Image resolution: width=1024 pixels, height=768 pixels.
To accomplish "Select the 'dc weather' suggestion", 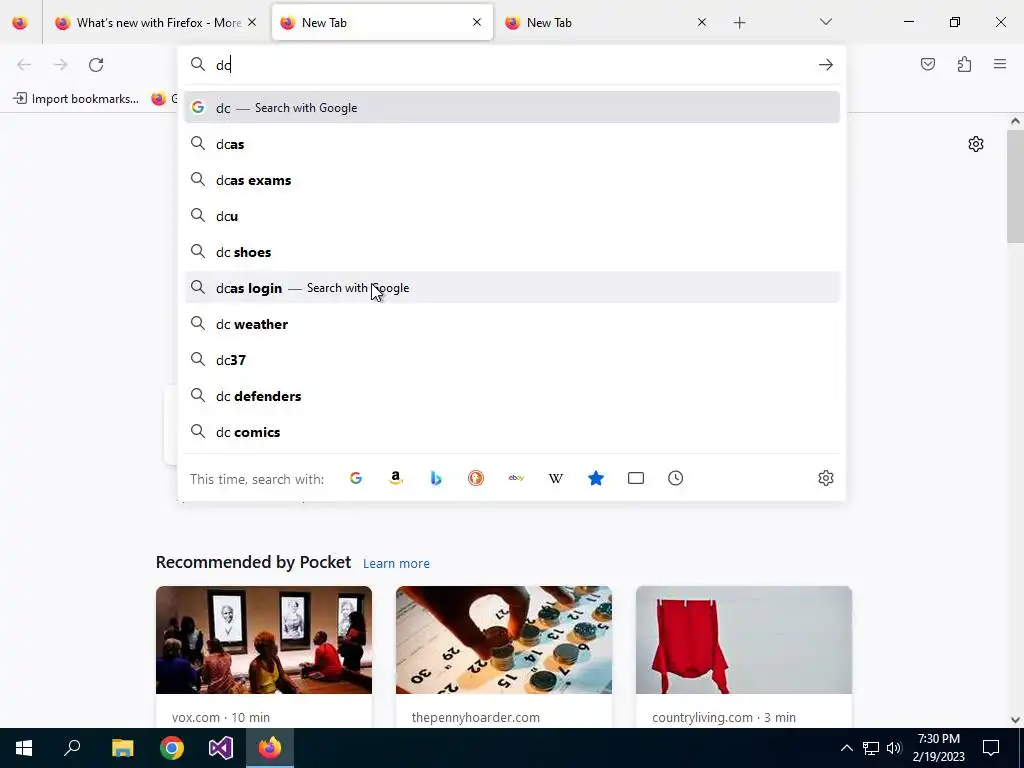I will (x=511, y=324).
